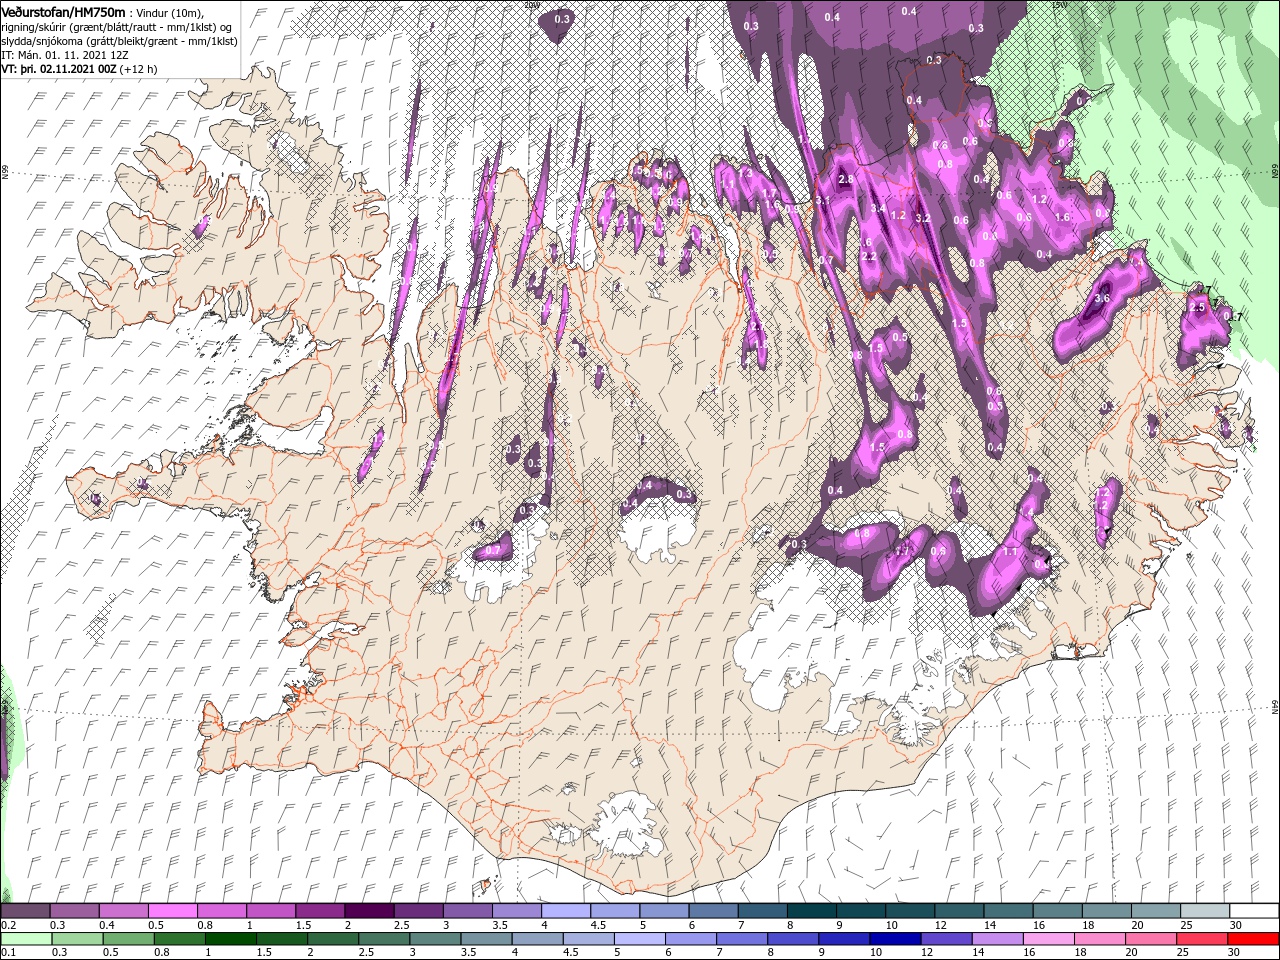Pick the light pink swatch labeled 16 in rain legend
Viewport: 1280px width, 960px height.
[1048, 939]
